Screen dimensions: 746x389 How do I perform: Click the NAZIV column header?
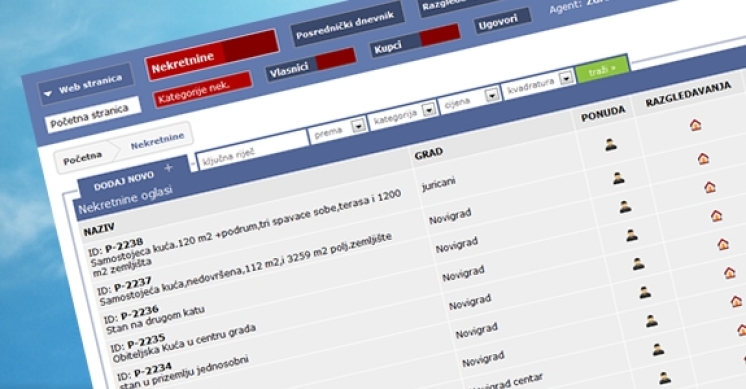99,230
